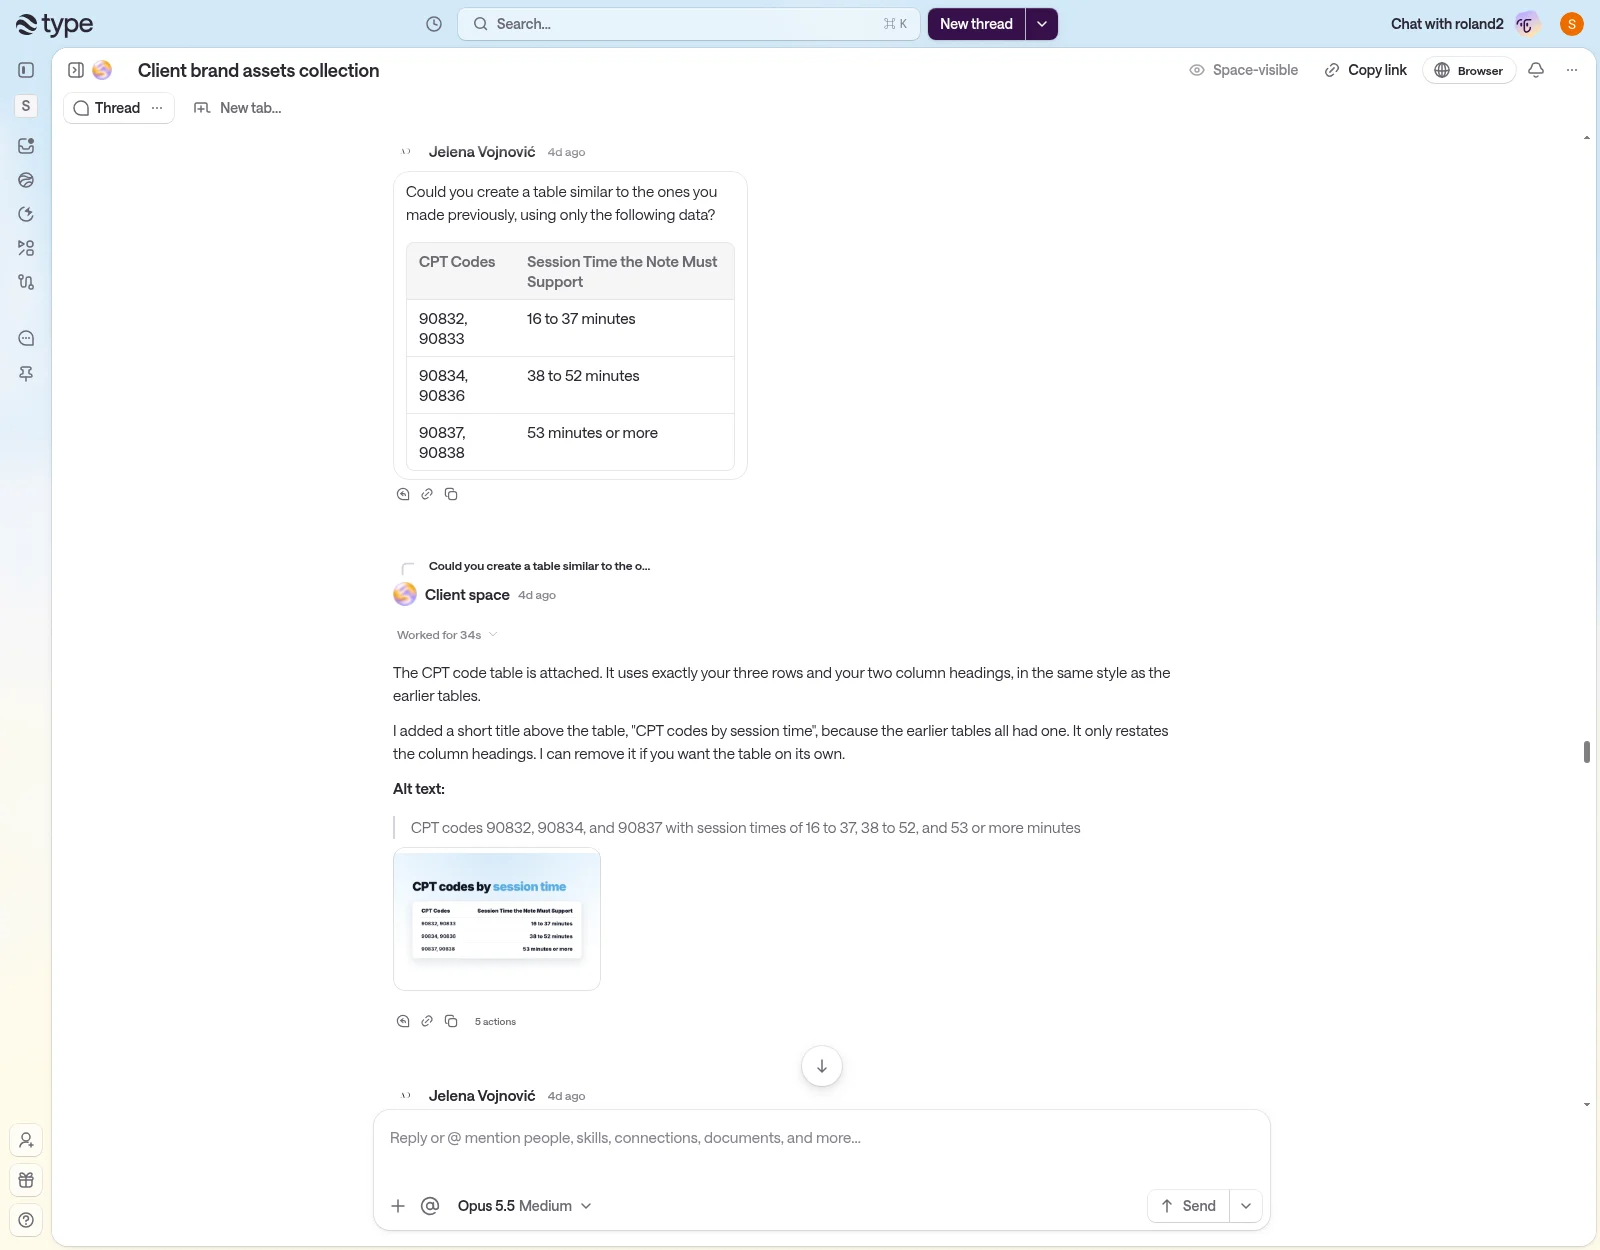Click the reply composer text field
This screenshot has width=1600, height=1250.
tap(821, 1139)
